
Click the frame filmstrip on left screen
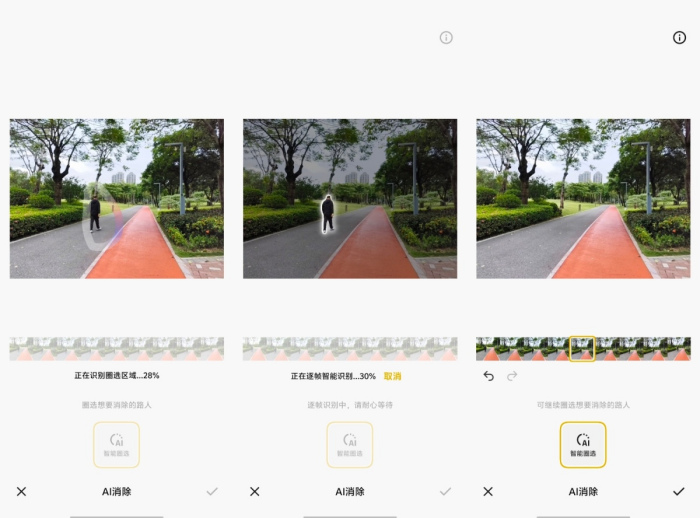pyautogui.click(x=116, y=349)
